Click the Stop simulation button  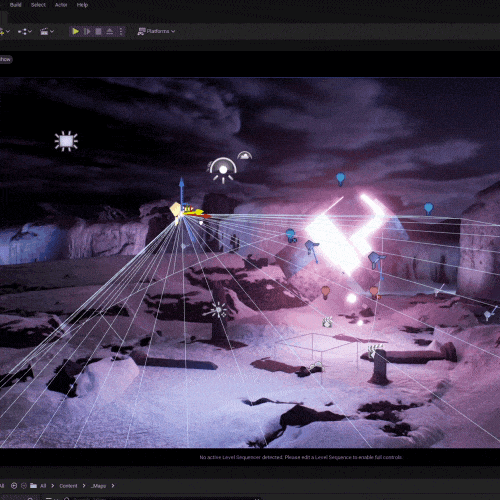(x=98, y=31)
